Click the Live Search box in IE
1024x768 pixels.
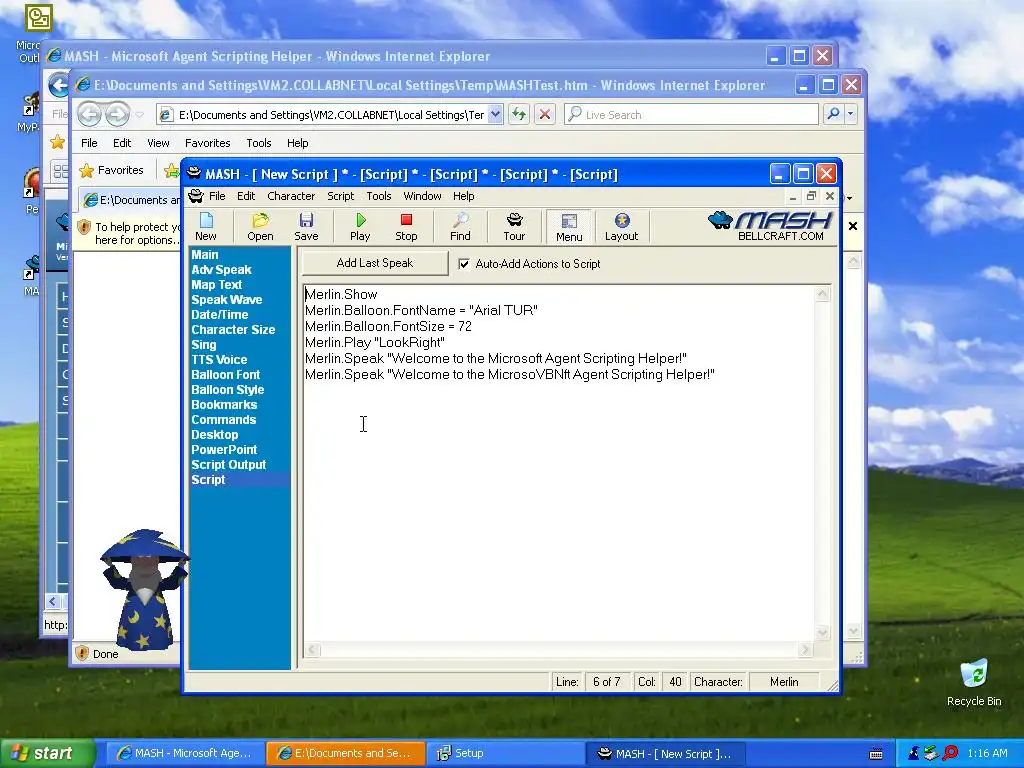(691, 114)
